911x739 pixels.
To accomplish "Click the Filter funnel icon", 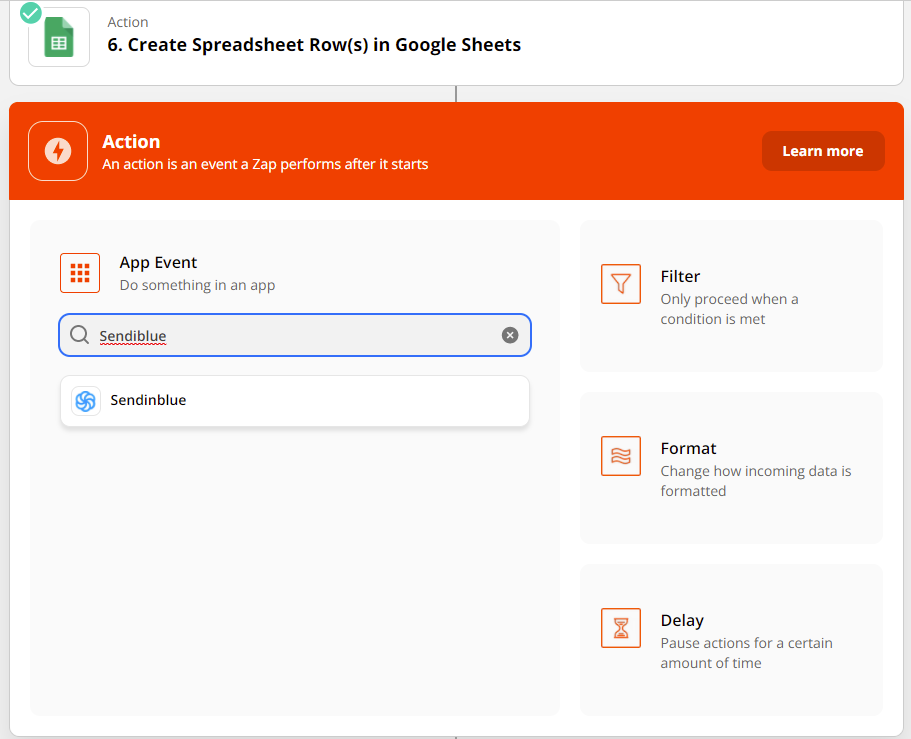I will point(621,284).
